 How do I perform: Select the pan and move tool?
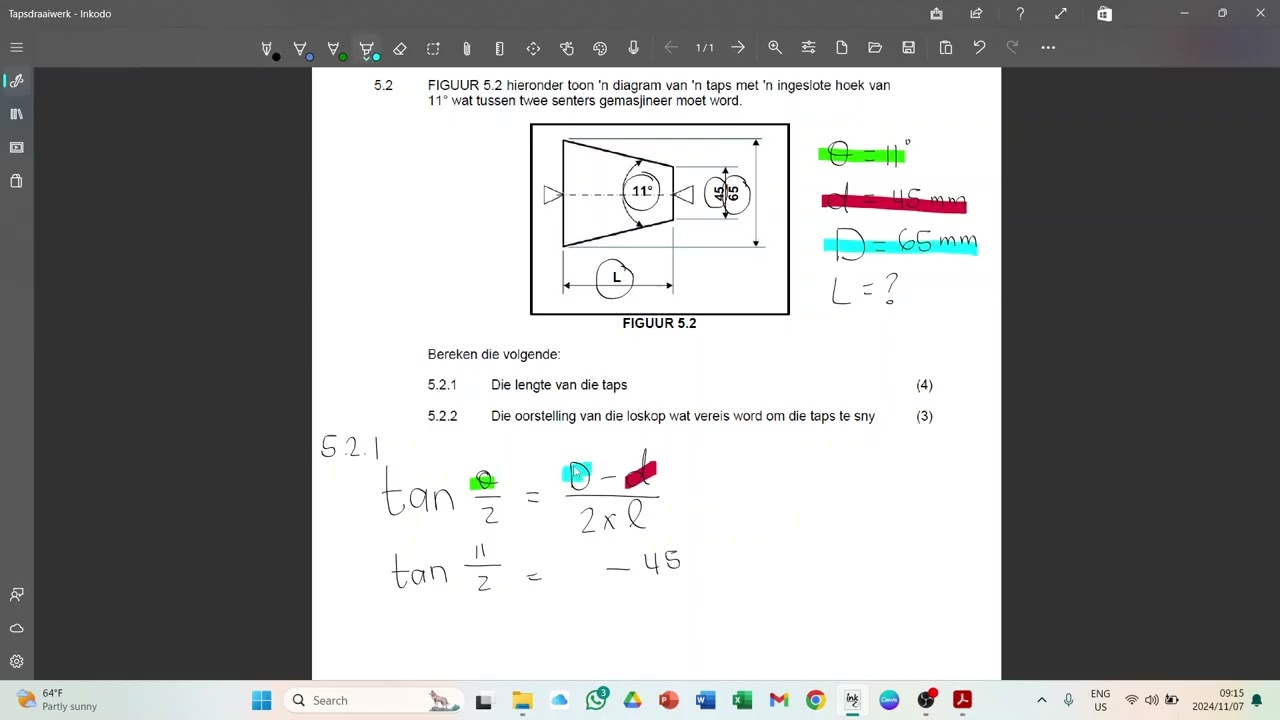tap(533, 48)
